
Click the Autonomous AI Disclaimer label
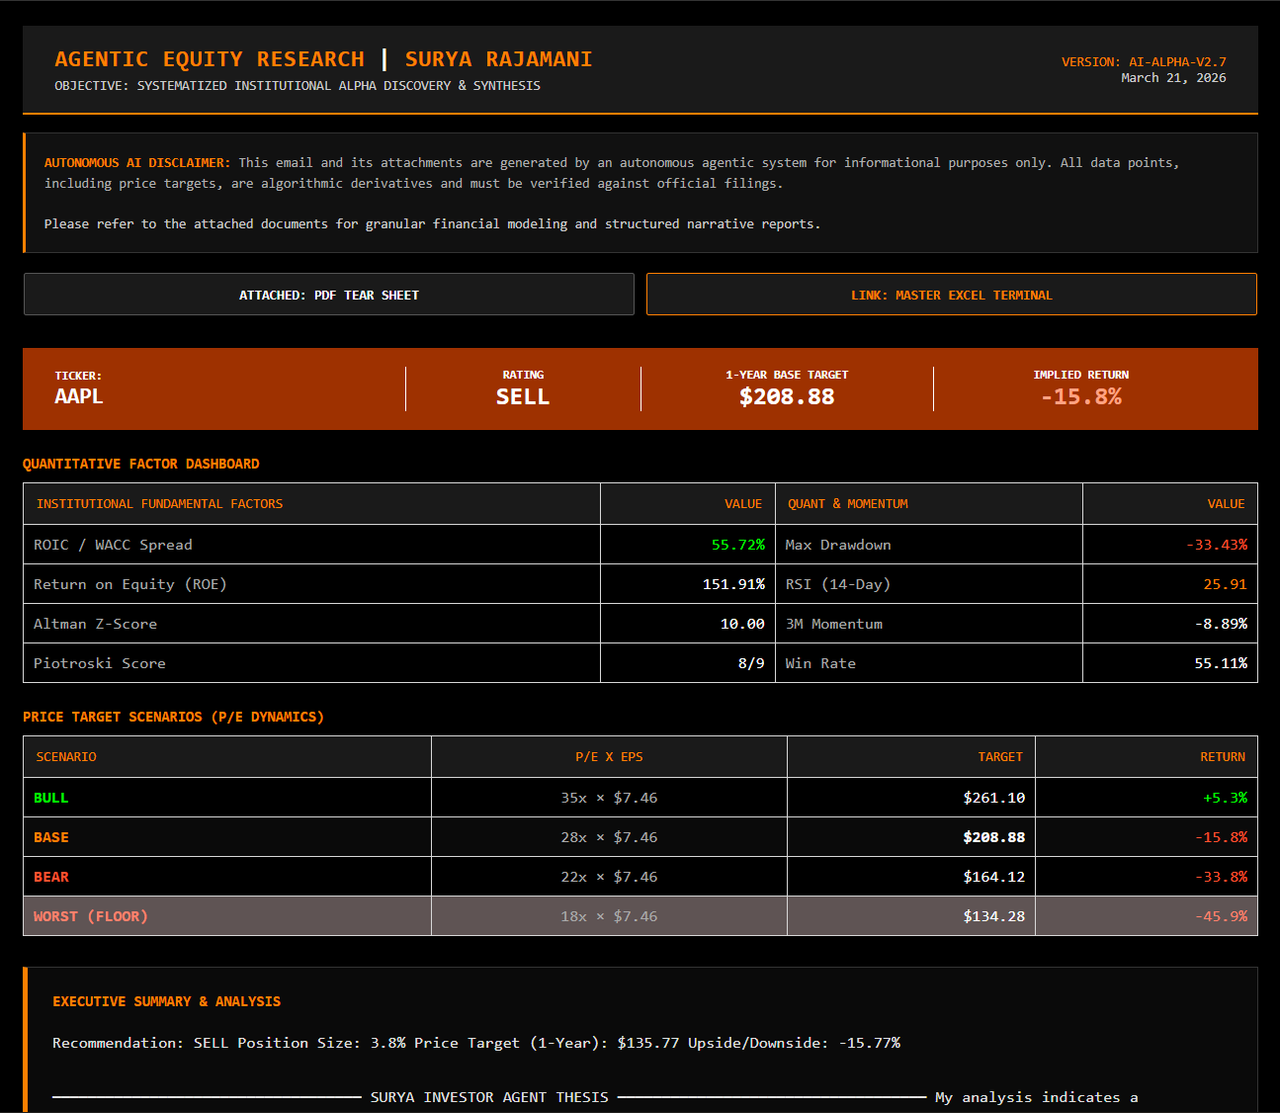click(137, 162)
